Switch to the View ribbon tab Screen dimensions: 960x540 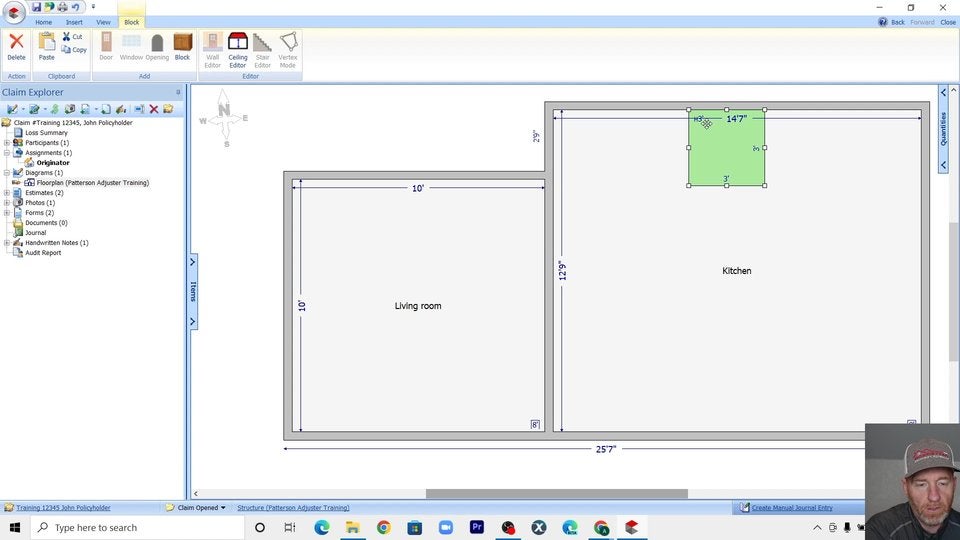[103, 22]
